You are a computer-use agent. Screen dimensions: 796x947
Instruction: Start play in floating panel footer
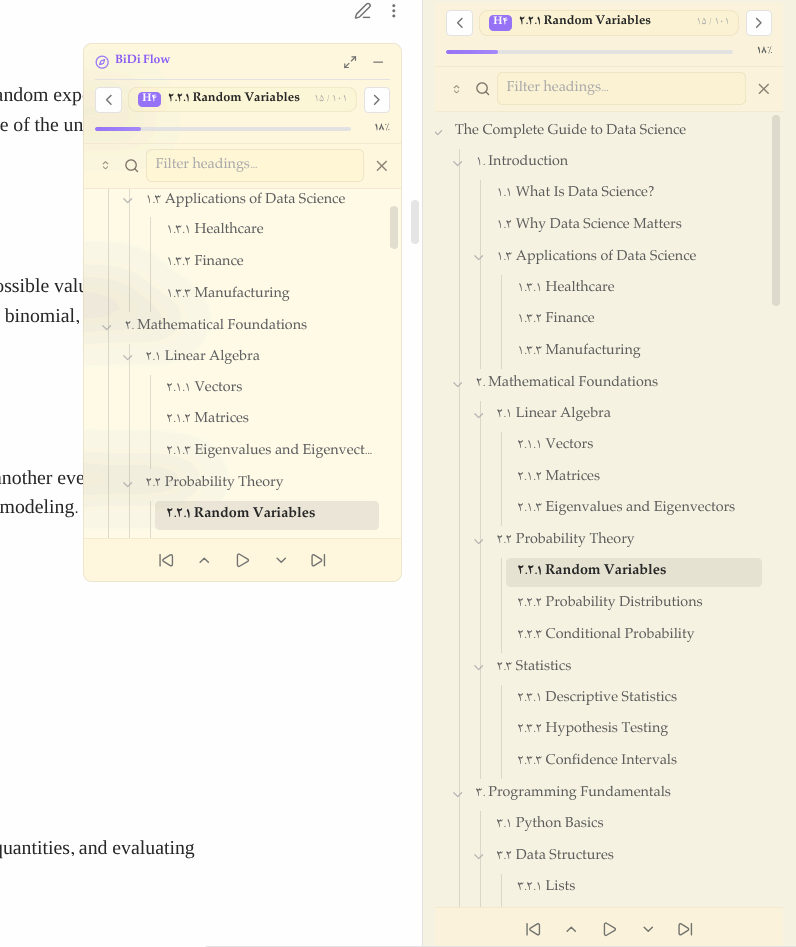pyautogui.click(x=243, y=560)
